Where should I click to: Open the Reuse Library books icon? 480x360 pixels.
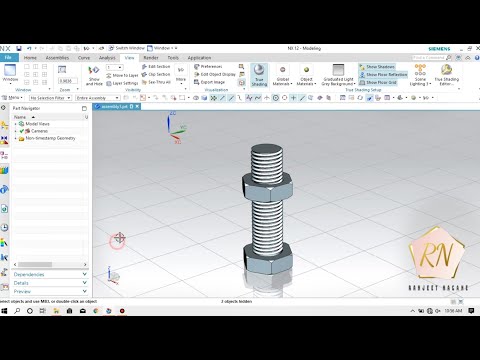tap(4, 171)
